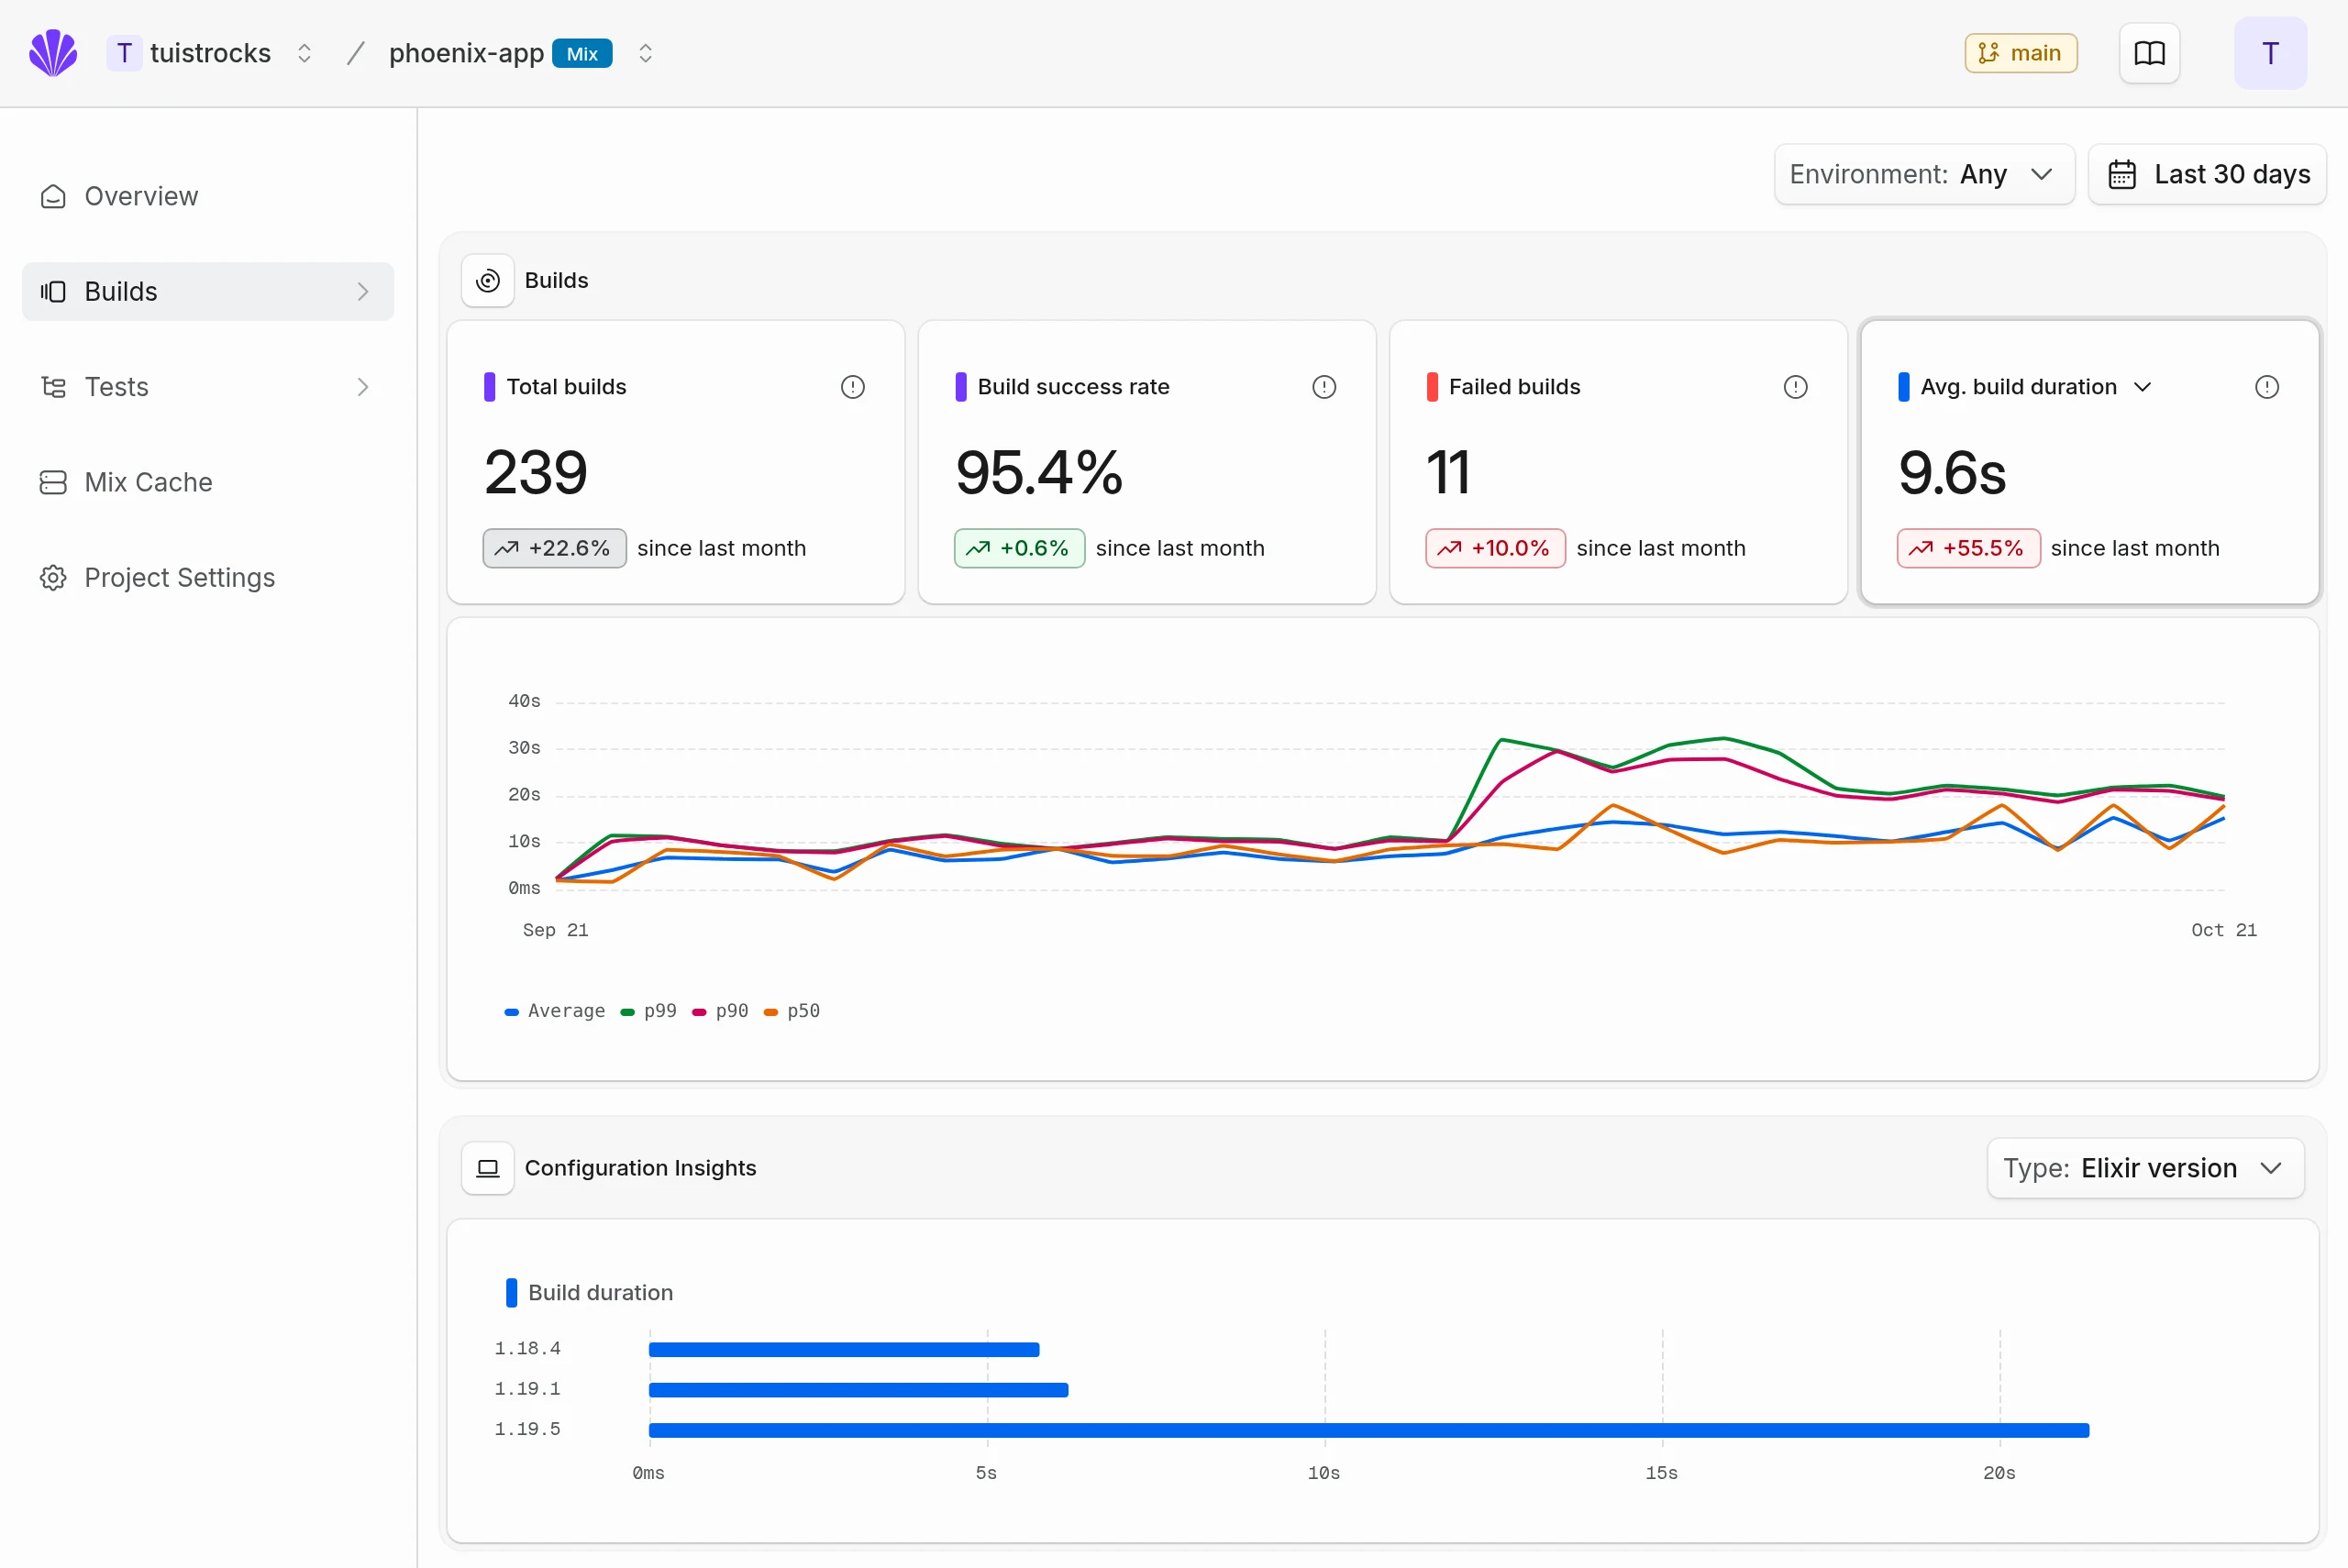
Task: Go to Overview in sidebar
Action: click(208, 196)
